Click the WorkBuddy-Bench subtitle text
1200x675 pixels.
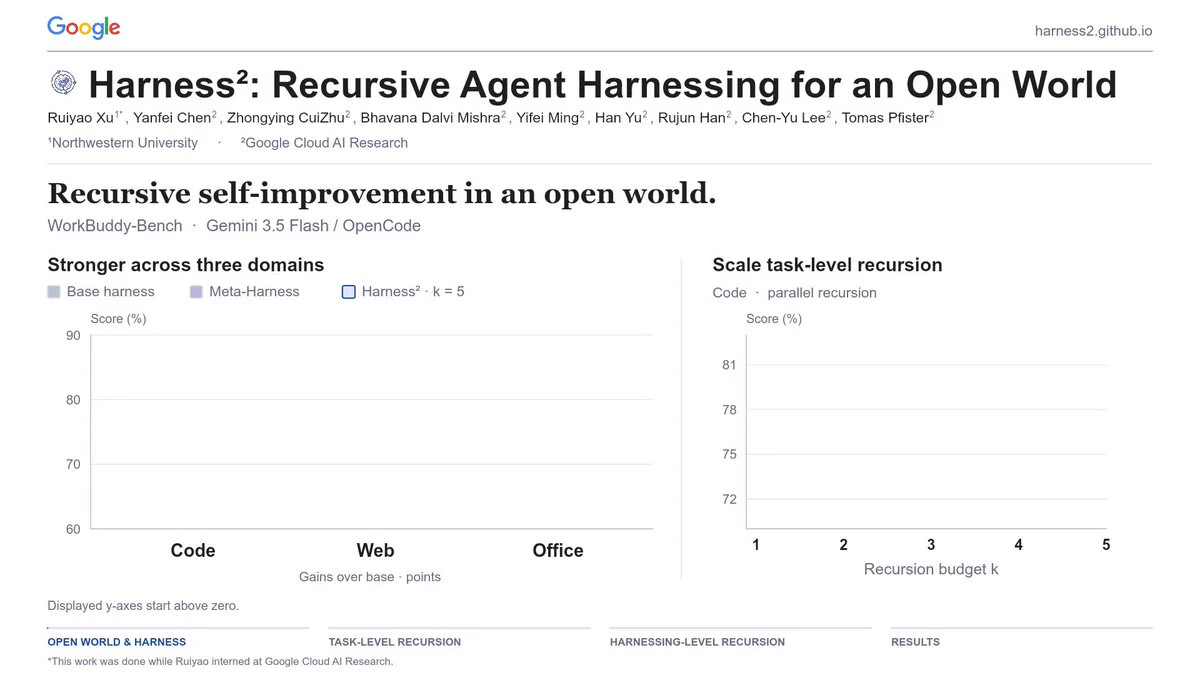[x=115, y=225]
